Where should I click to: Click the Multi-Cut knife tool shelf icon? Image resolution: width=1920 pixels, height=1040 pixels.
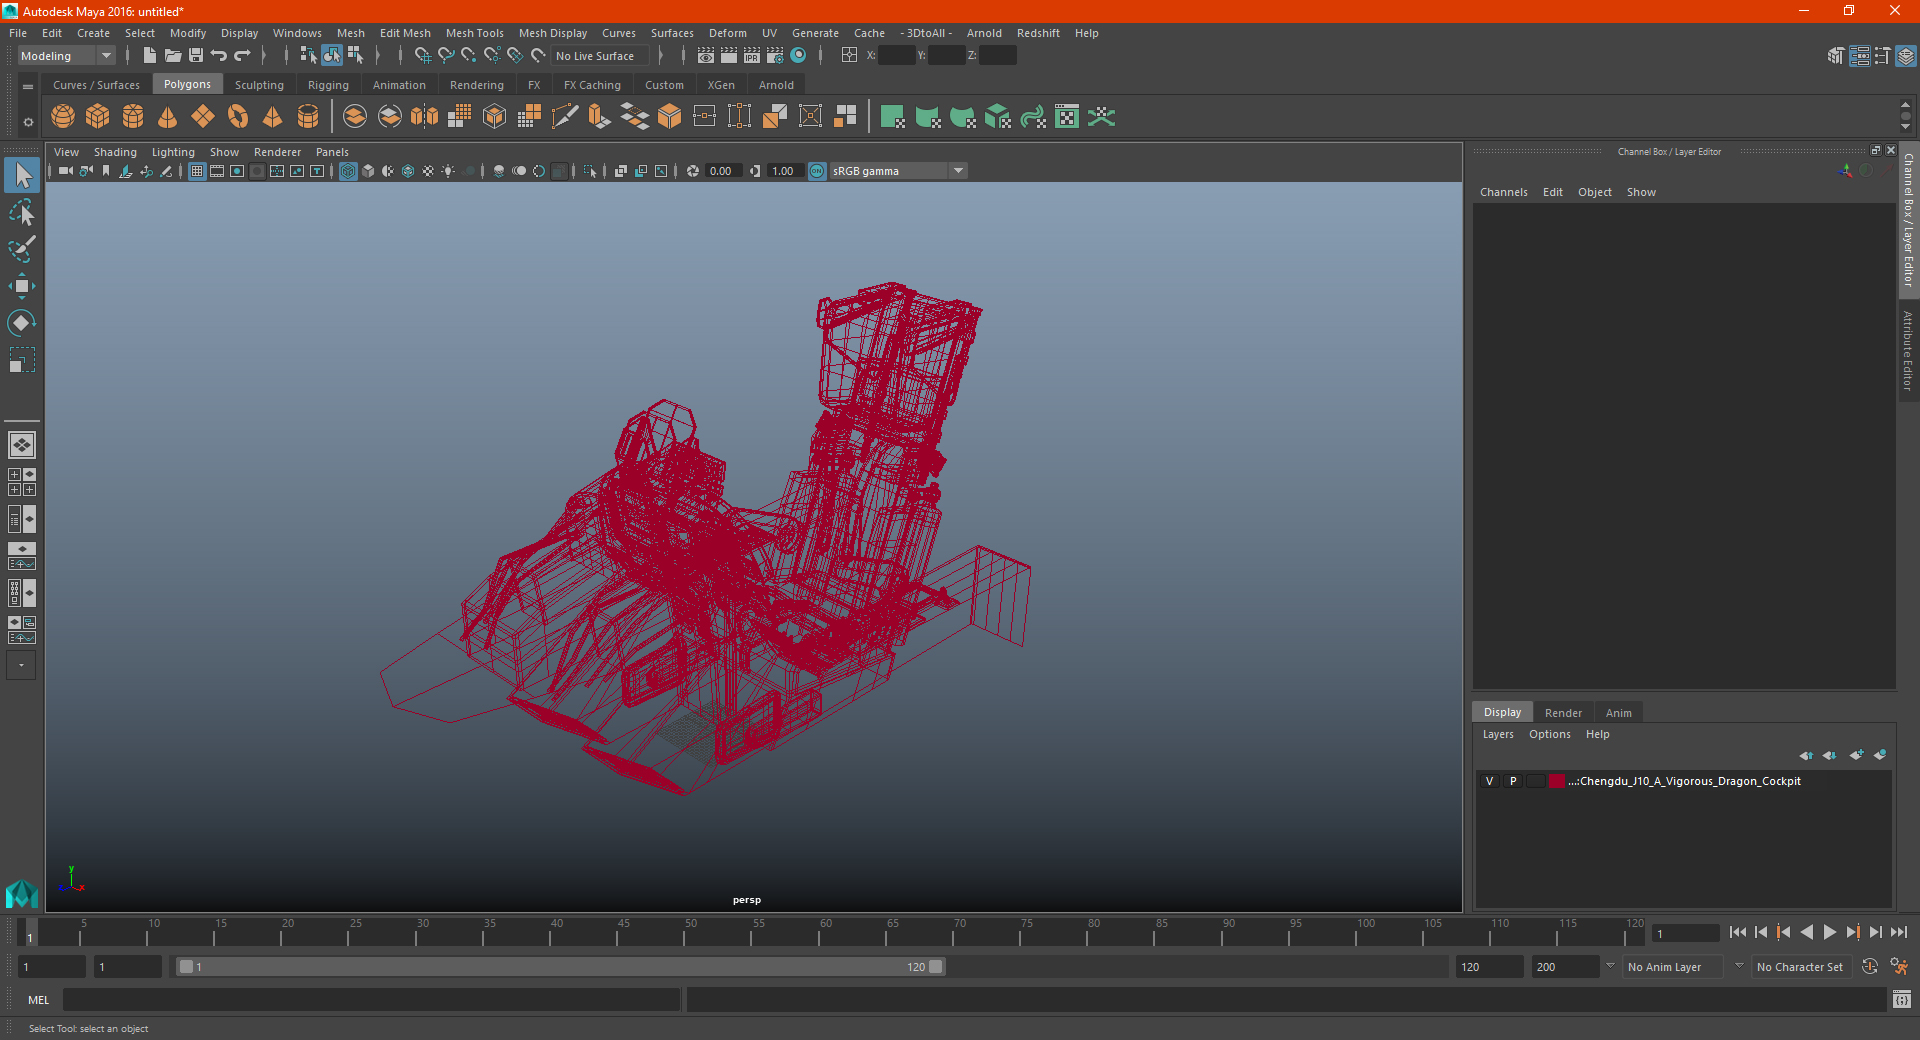[565, 117]
